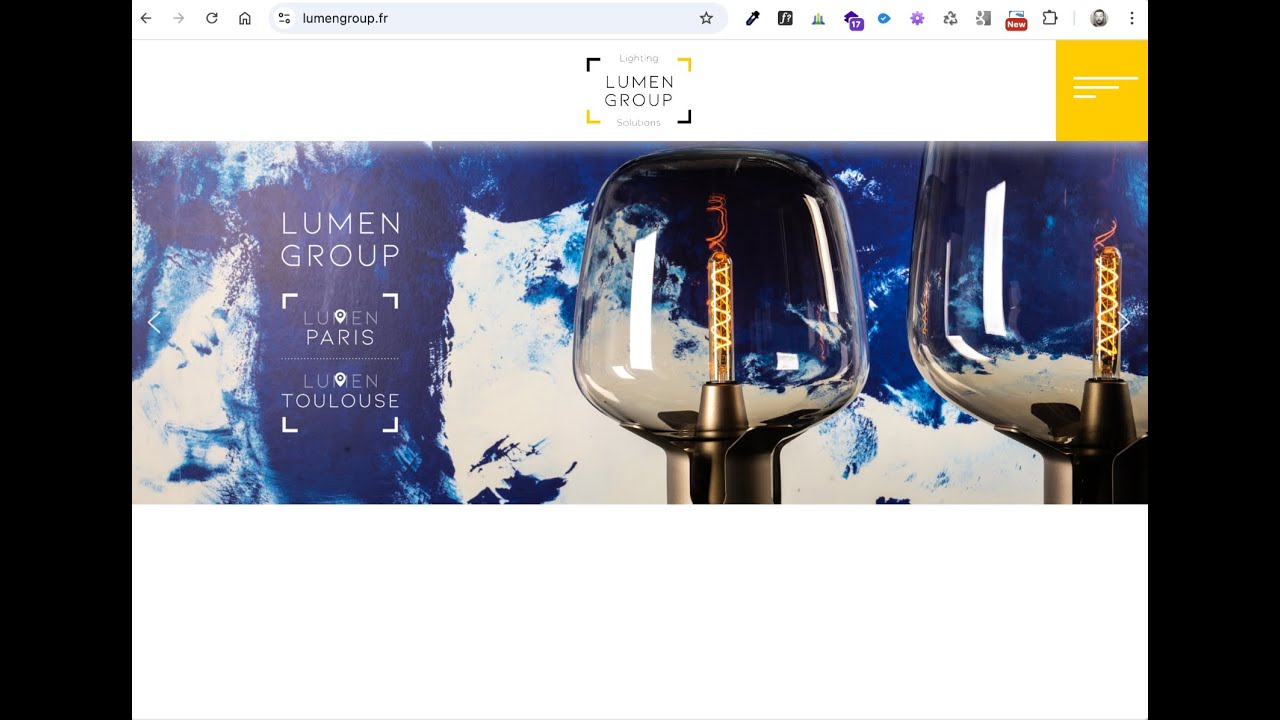The image size is (1280, 720).
Task: Open the blue checkmark extension
Action: pos(884,18)
